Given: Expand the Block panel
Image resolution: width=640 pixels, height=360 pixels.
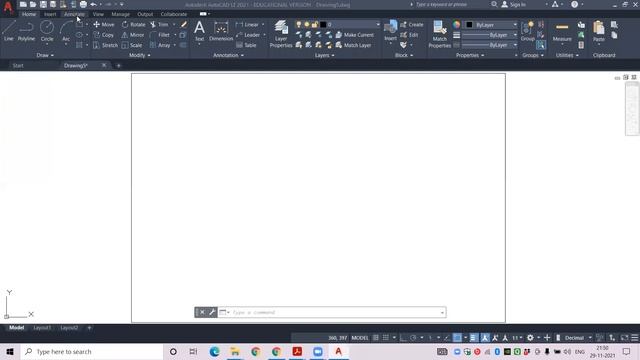Looking at the screenshot, I should tap(404, 55).
